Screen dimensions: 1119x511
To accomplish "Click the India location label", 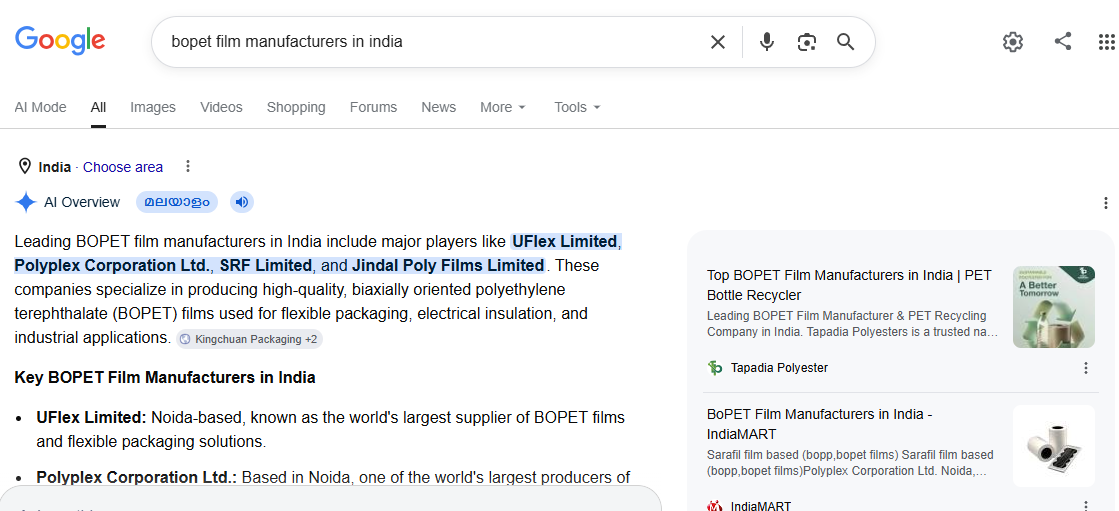I will pos(55,167).
